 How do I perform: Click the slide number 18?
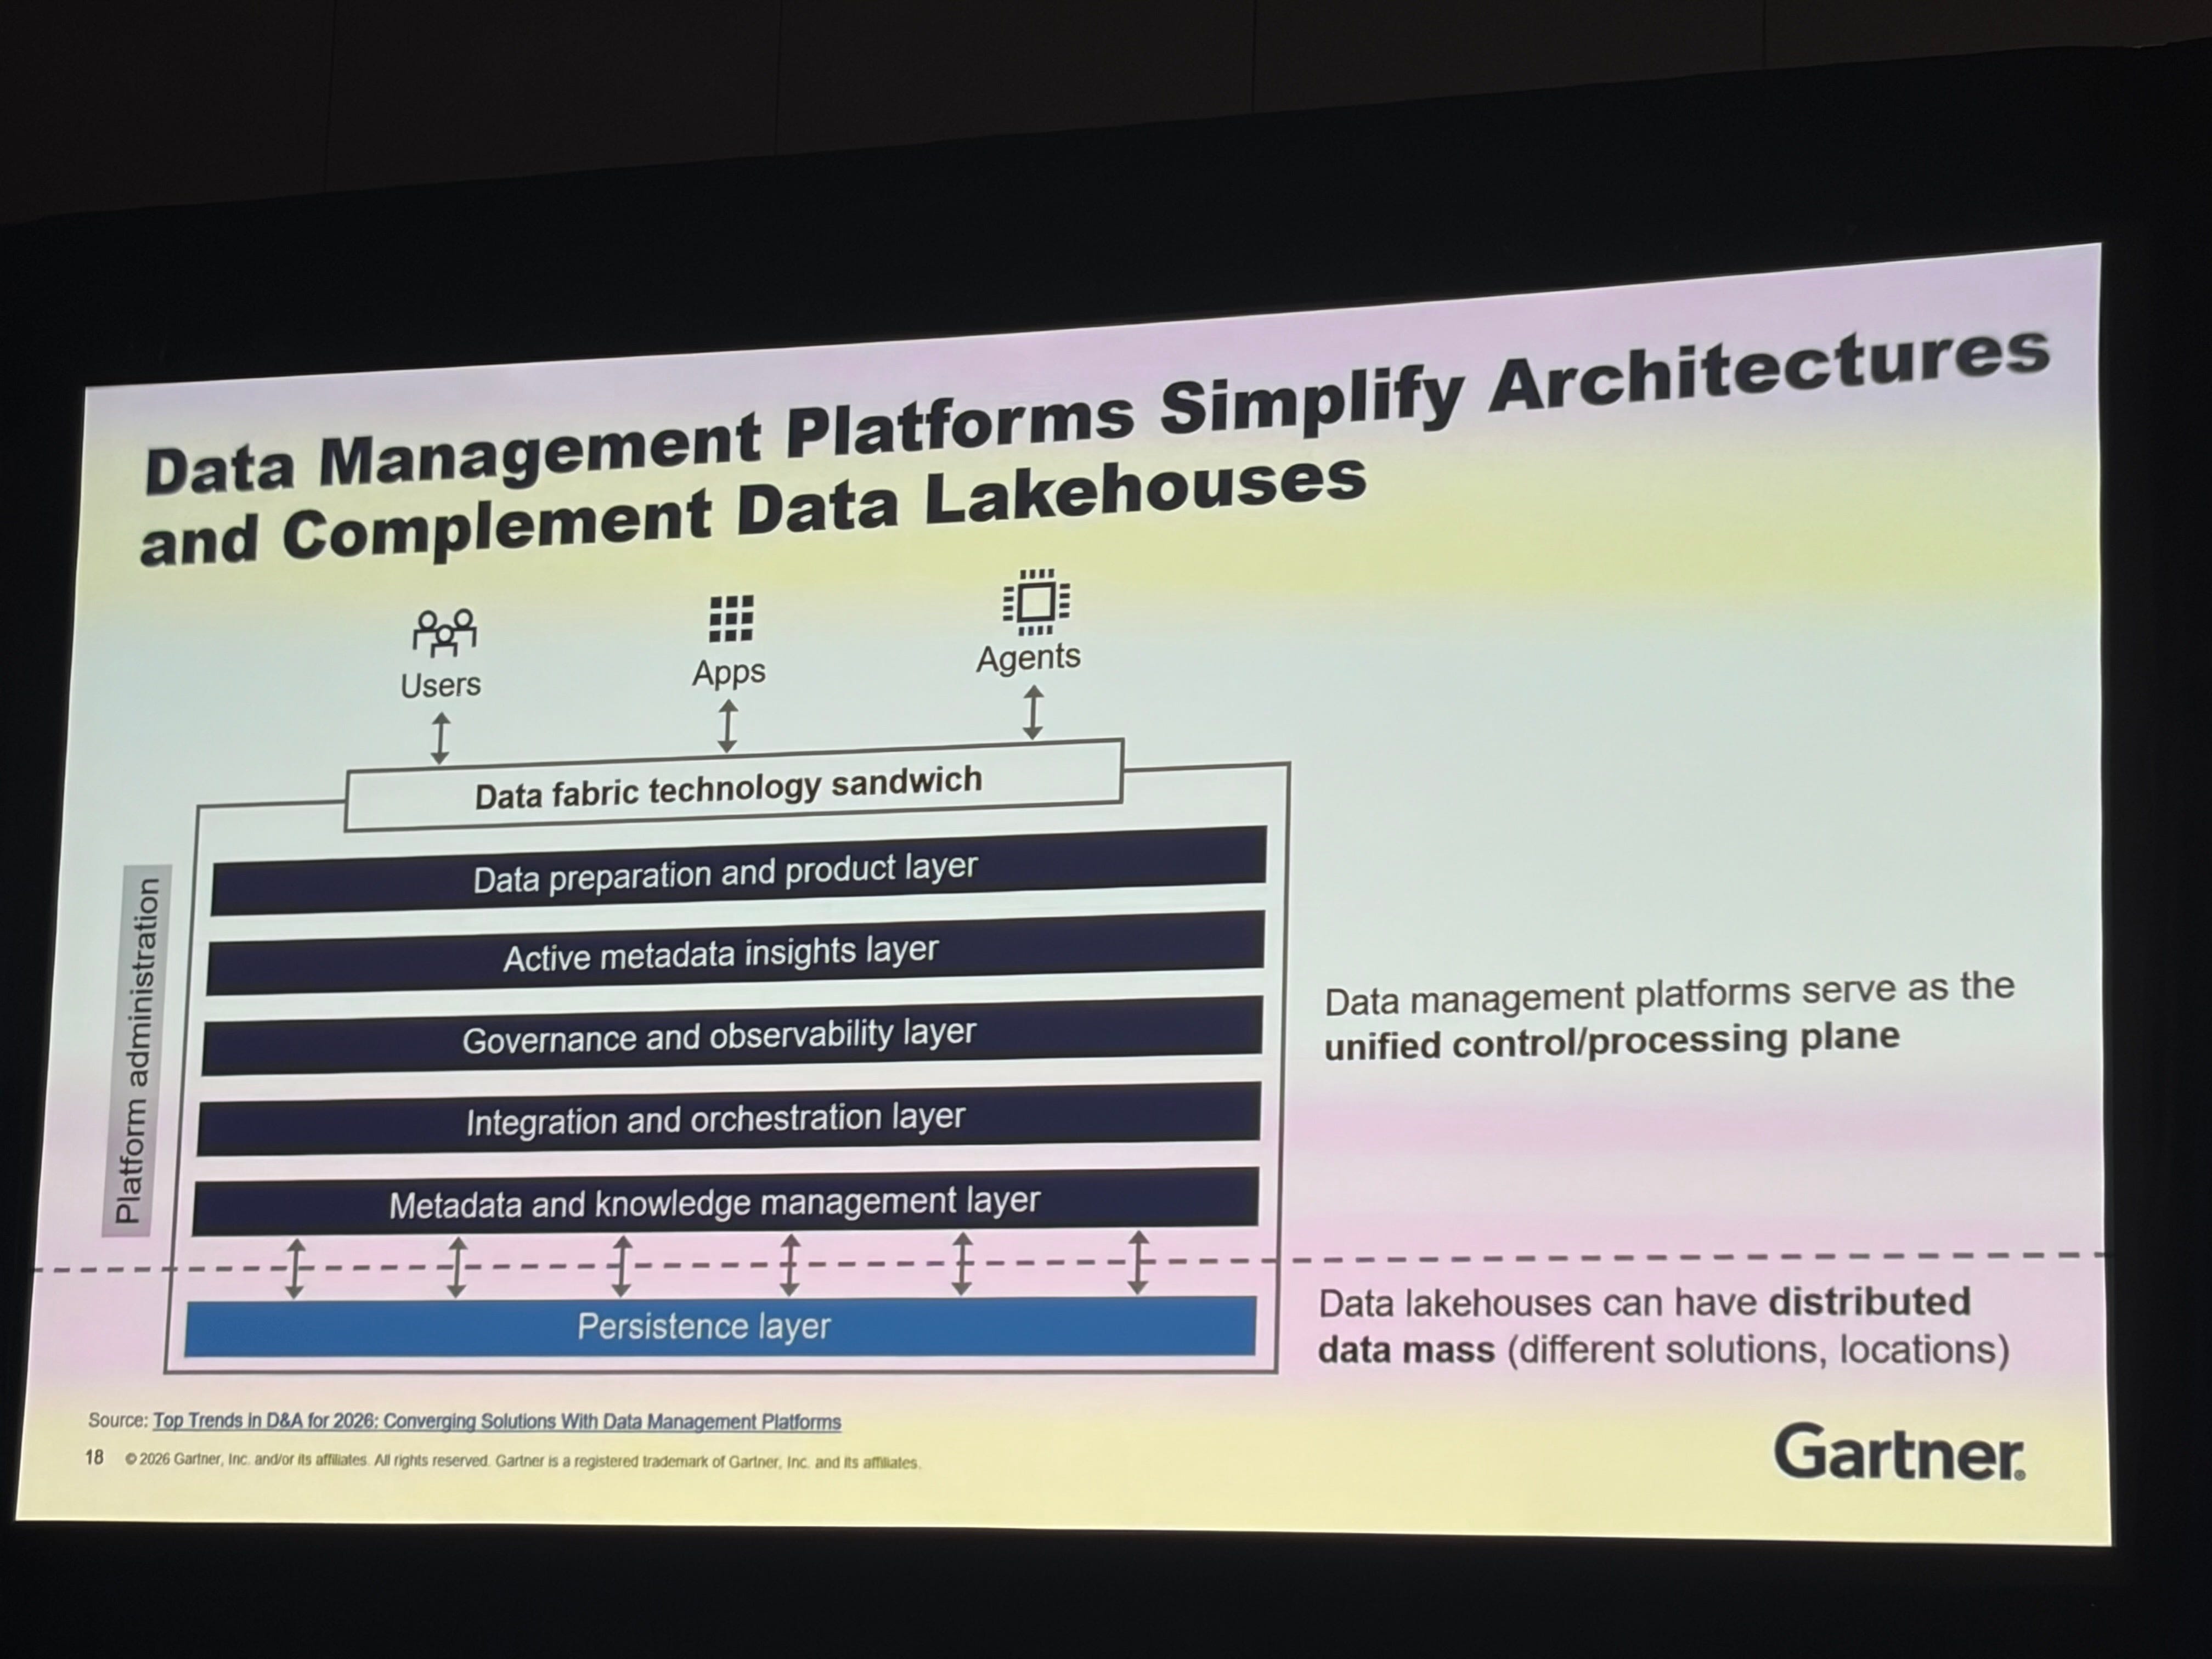tap(94, 1457)
